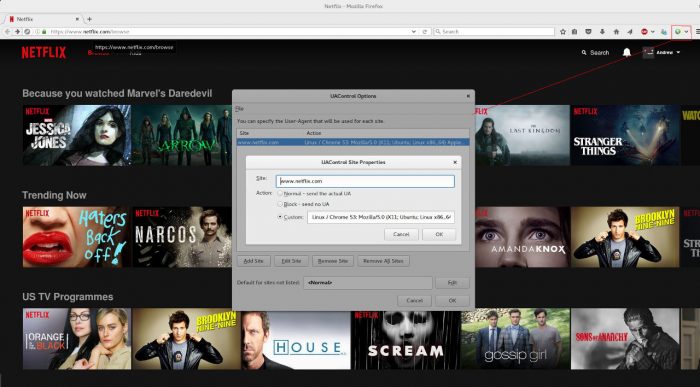The width and height of the screenshot is (700, 387).
Task: Click the green padlock in the URL bar
Action: coord(44,32)
